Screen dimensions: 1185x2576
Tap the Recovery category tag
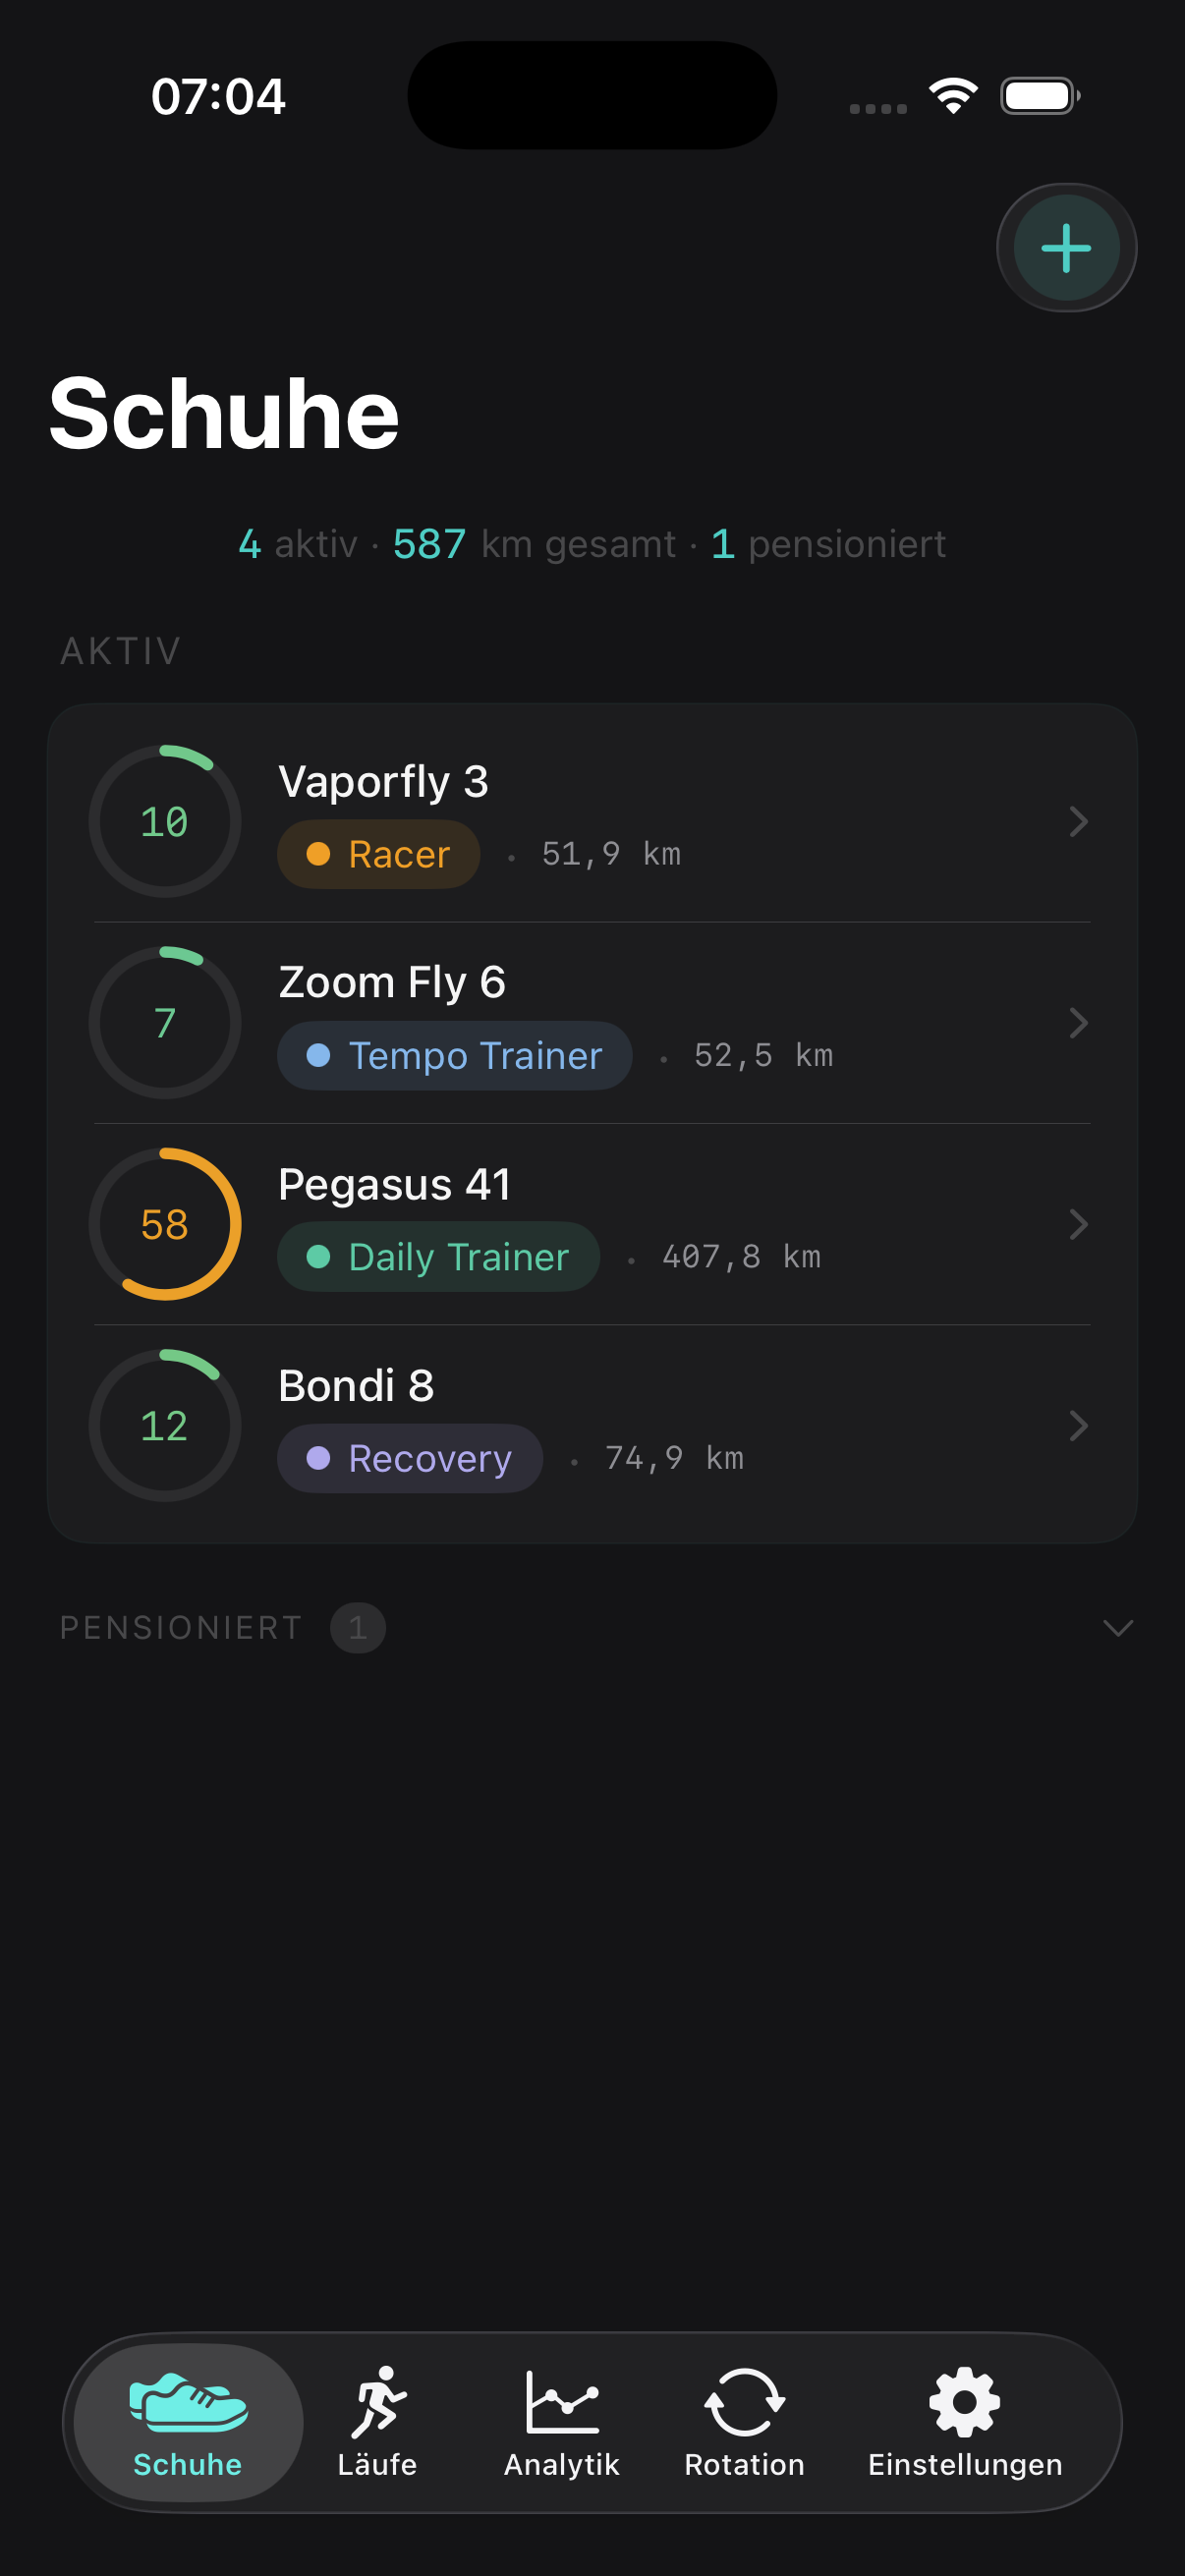click(x=410, y=1459)
